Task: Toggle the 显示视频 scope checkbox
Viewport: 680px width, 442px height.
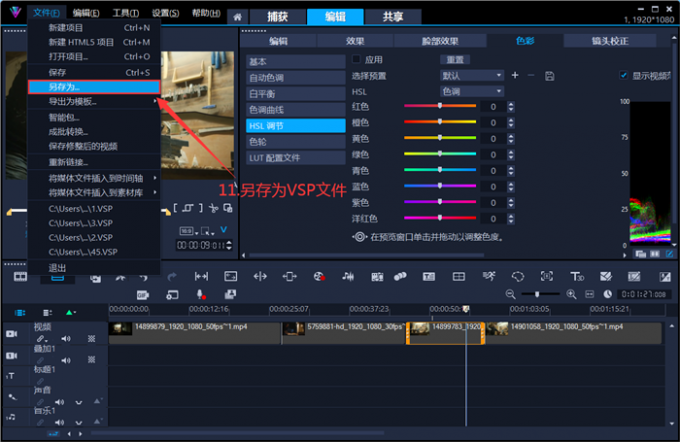Action: click(x=623, y=75)
